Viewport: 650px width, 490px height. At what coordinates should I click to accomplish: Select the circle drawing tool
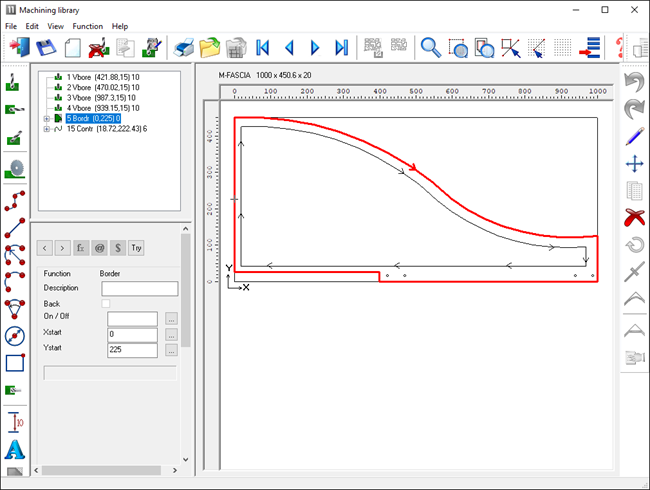pos(15,336)
